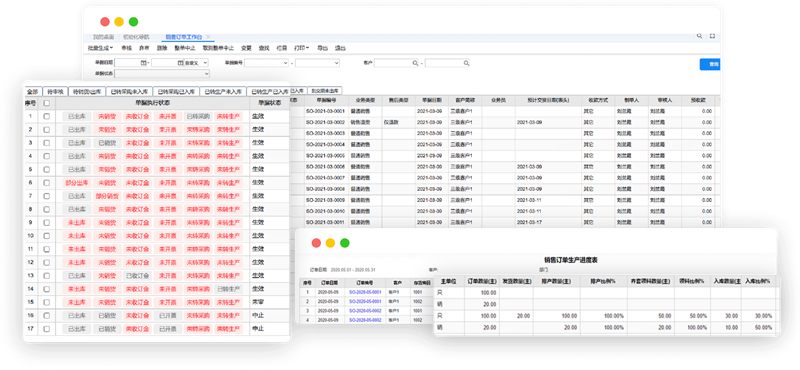The width and height of the screenshot is (800, 370).
Task: Check the checkbox for row 1
Action: coord(46,116)
